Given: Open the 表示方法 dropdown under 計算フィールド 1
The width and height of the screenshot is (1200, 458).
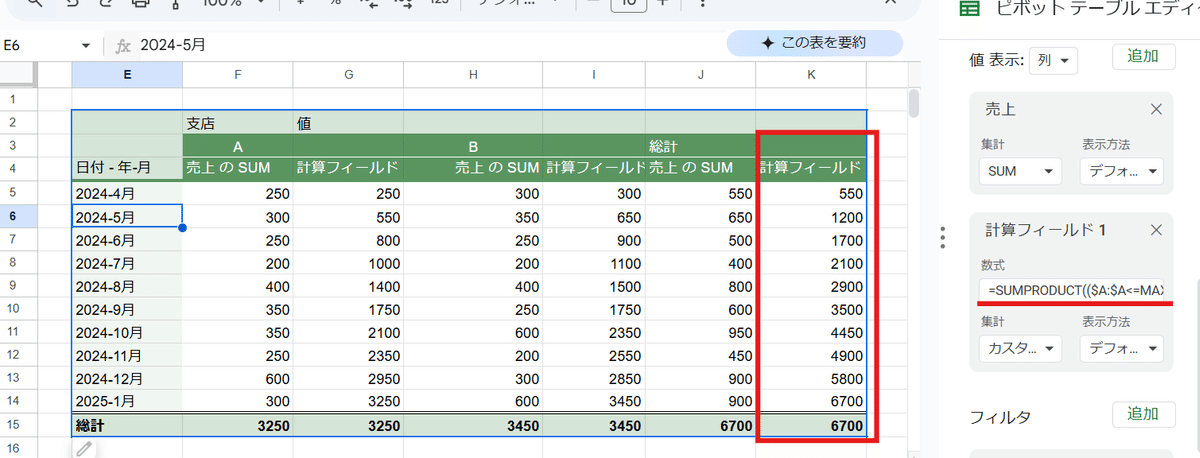Looking at the screenshot, I should point(1122,348).
